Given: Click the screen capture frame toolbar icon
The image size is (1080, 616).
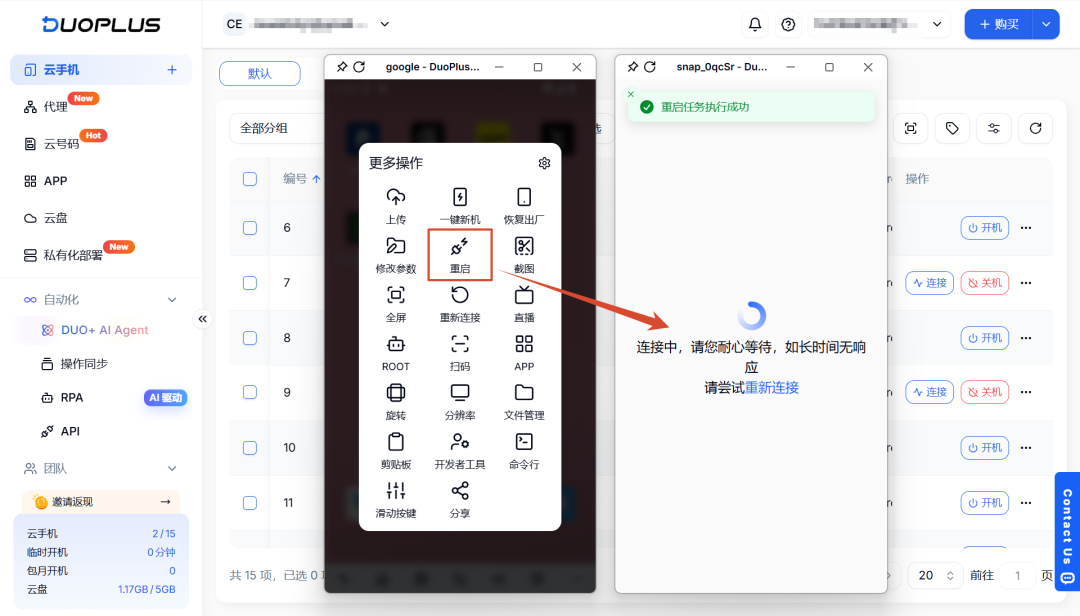Looking at the screenshot, I should pos(911,128).
